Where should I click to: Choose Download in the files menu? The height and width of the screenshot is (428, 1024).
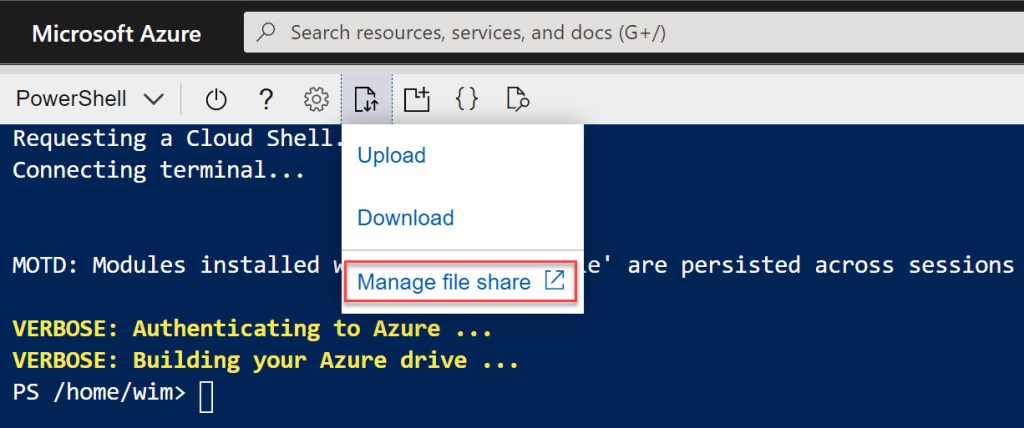click(x=405, y=218)
